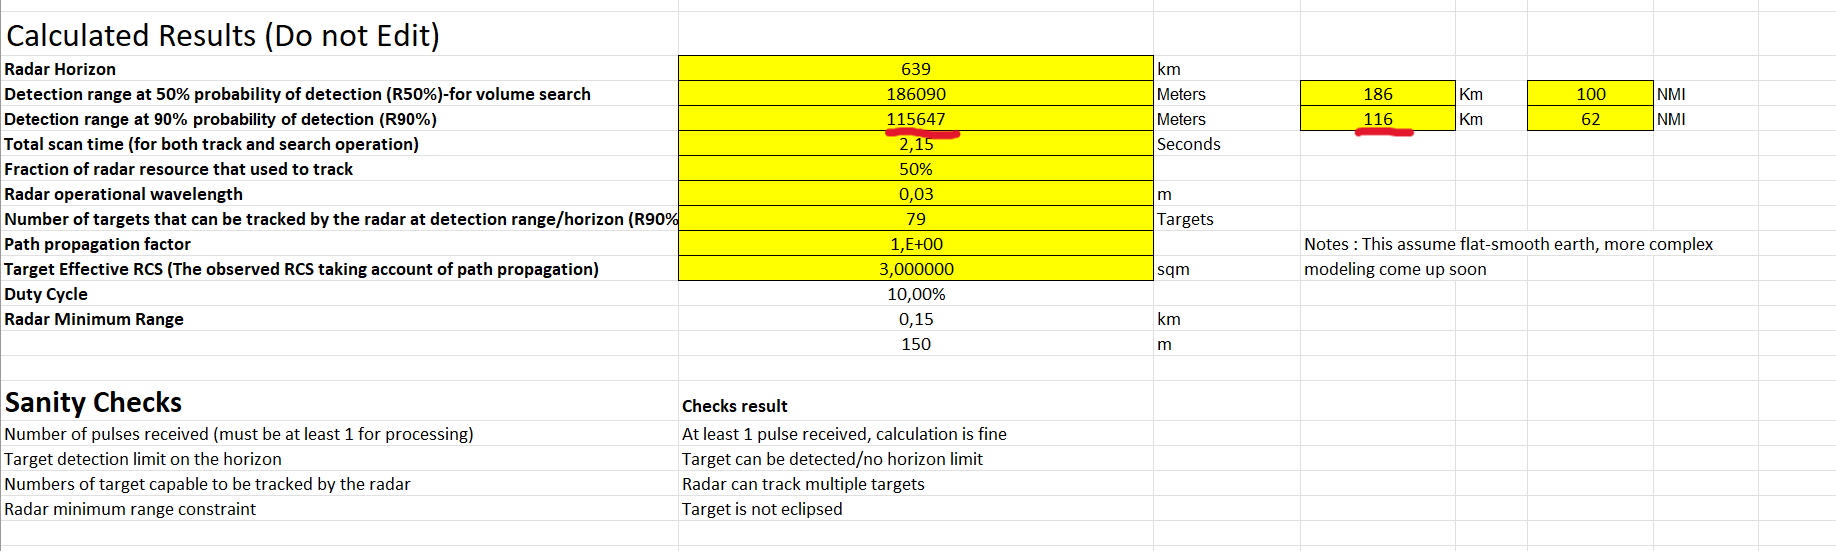Click the 'Target is not eclipsed' result
This screenshot has height=551, width=1836.
[x=762, y=509]
